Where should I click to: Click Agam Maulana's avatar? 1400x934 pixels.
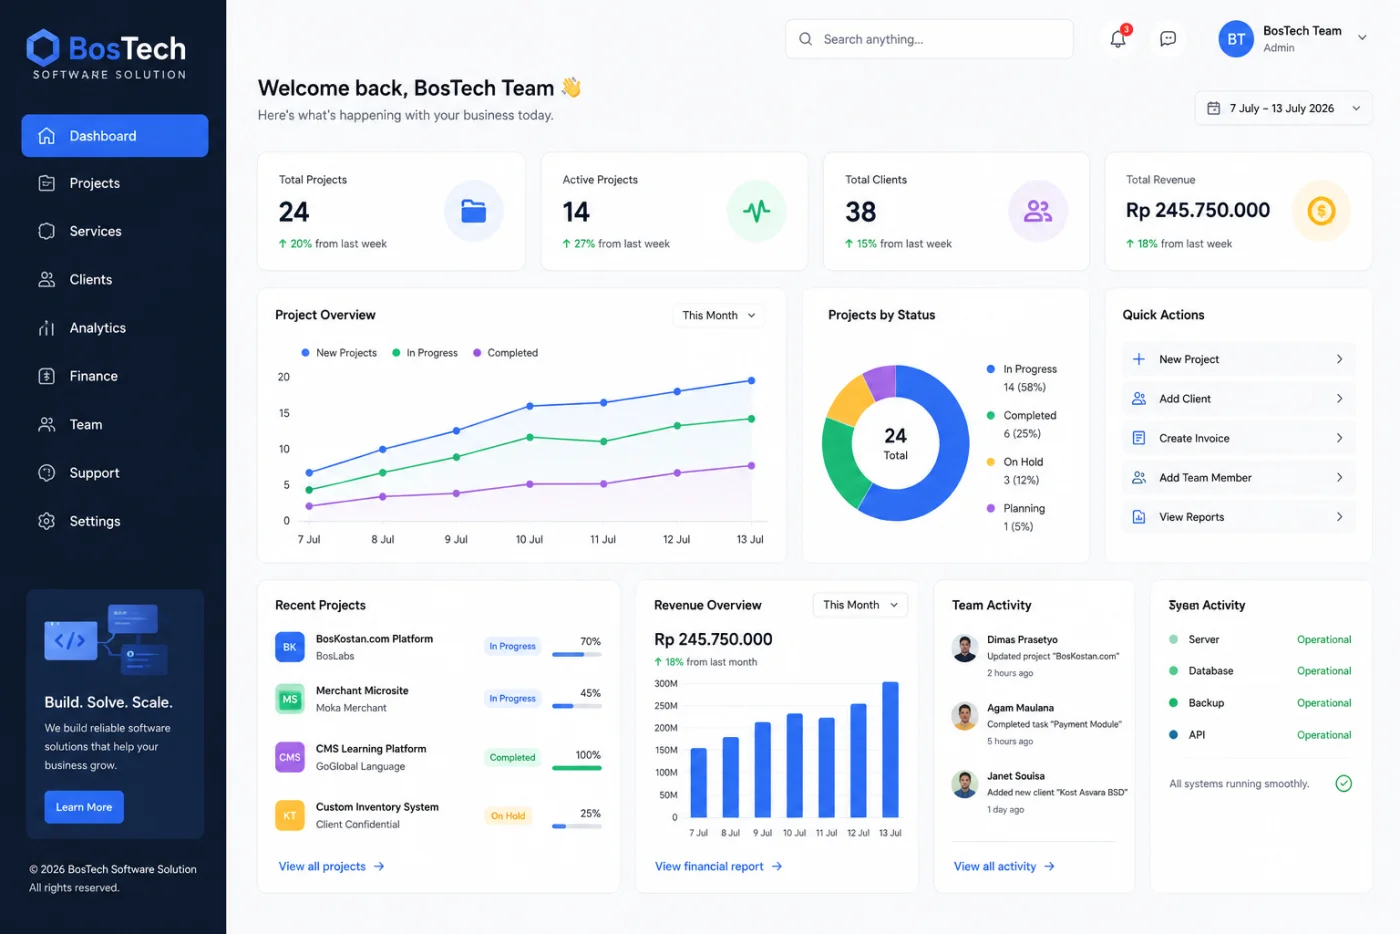965,716
